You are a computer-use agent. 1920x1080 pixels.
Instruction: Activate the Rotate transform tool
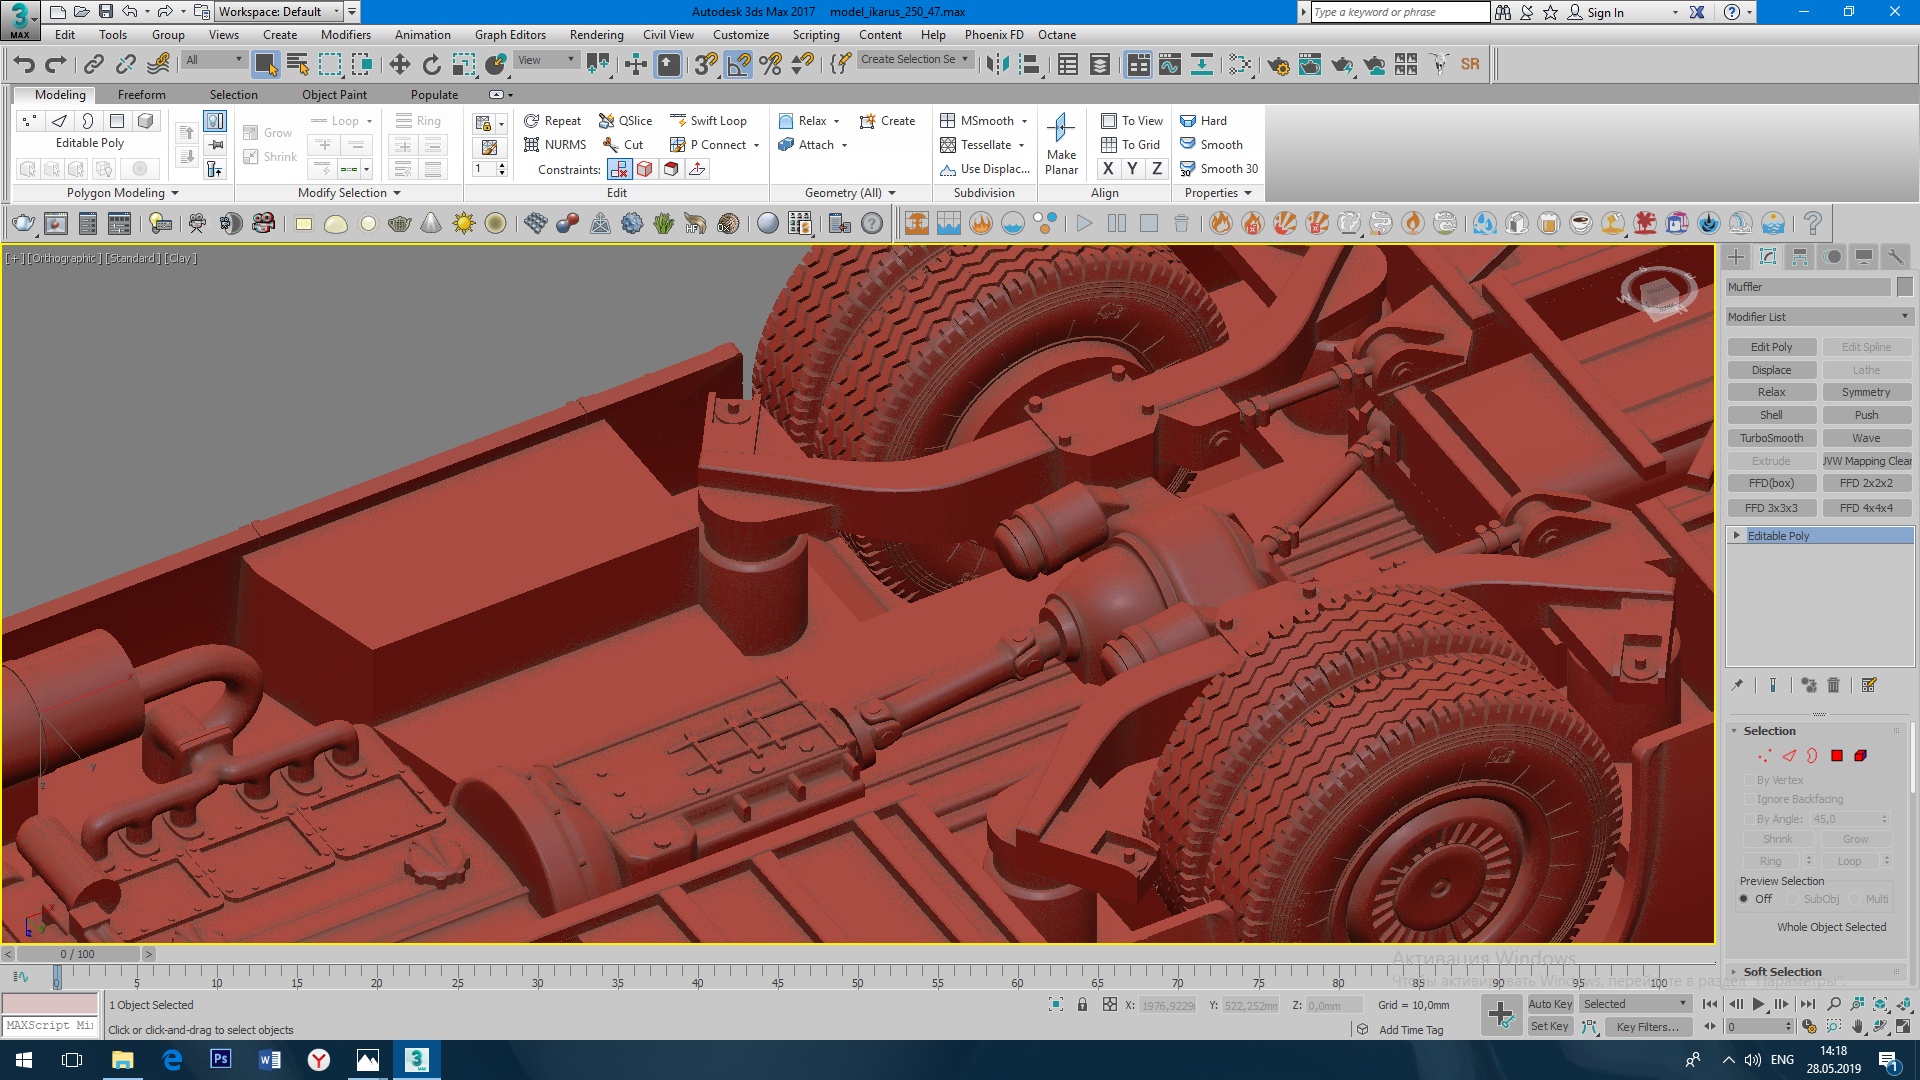[431, 65]
